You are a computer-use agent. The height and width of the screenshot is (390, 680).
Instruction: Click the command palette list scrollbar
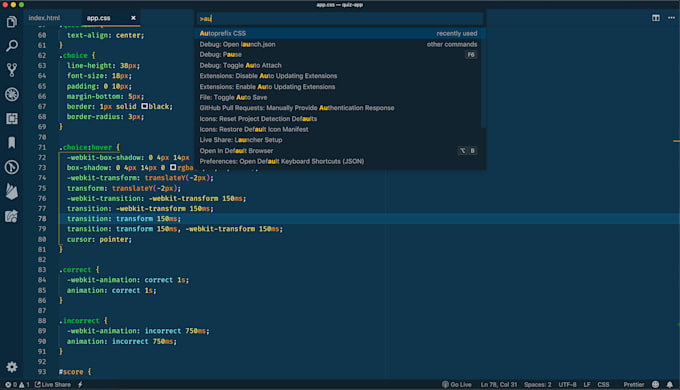click(484, 78)
